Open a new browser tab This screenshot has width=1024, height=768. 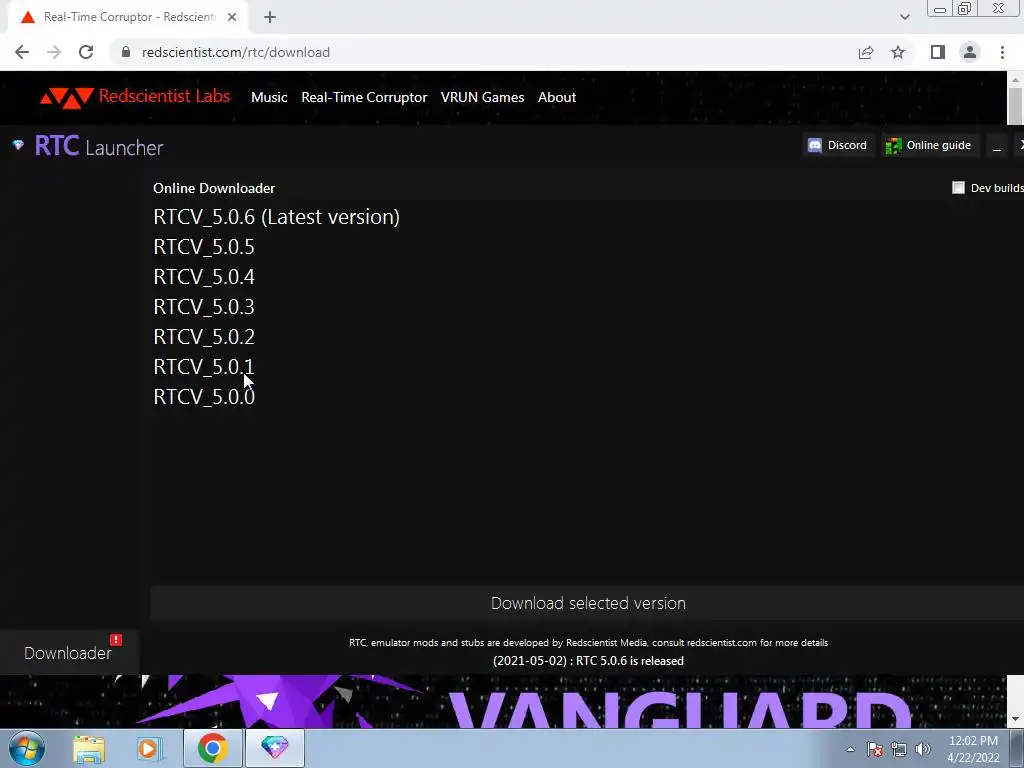tap(270, 18)
